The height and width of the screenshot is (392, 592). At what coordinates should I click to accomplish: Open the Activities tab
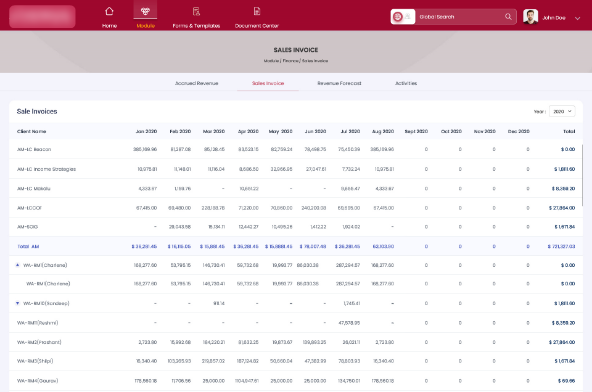(406, 83)
